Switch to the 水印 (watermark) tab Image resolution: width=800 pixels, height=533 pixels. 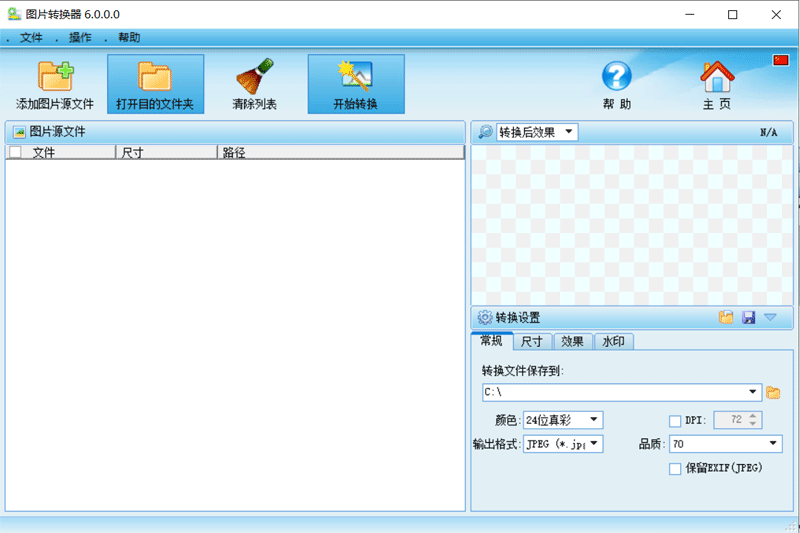pyautogui.click(x=613, y=342)
